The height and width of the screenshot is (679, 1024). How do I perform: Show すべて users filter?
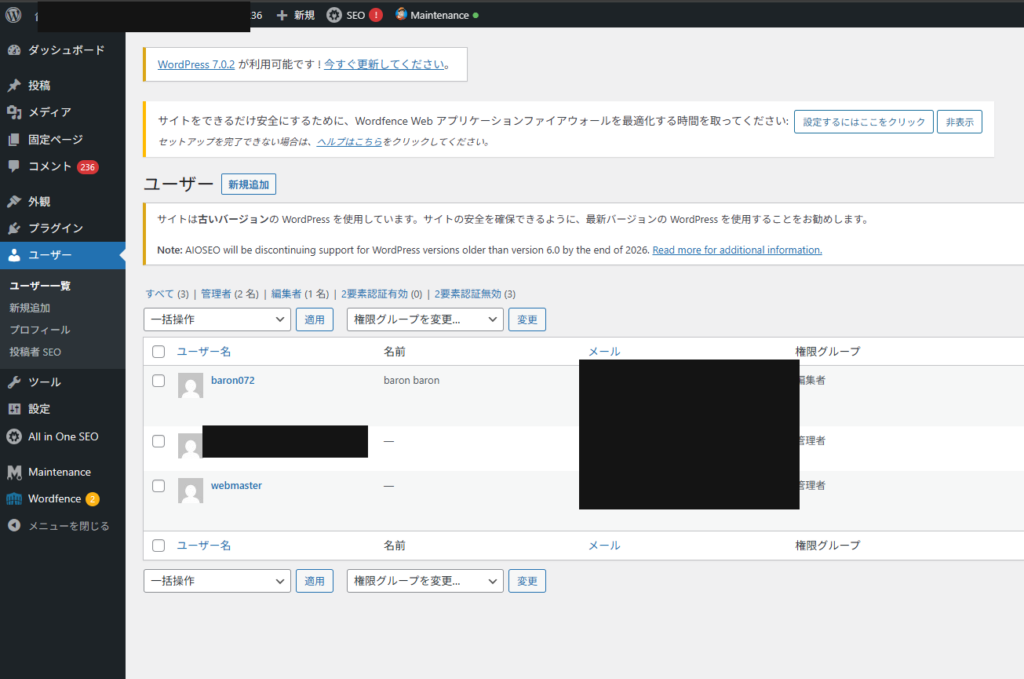coord(160,294)
